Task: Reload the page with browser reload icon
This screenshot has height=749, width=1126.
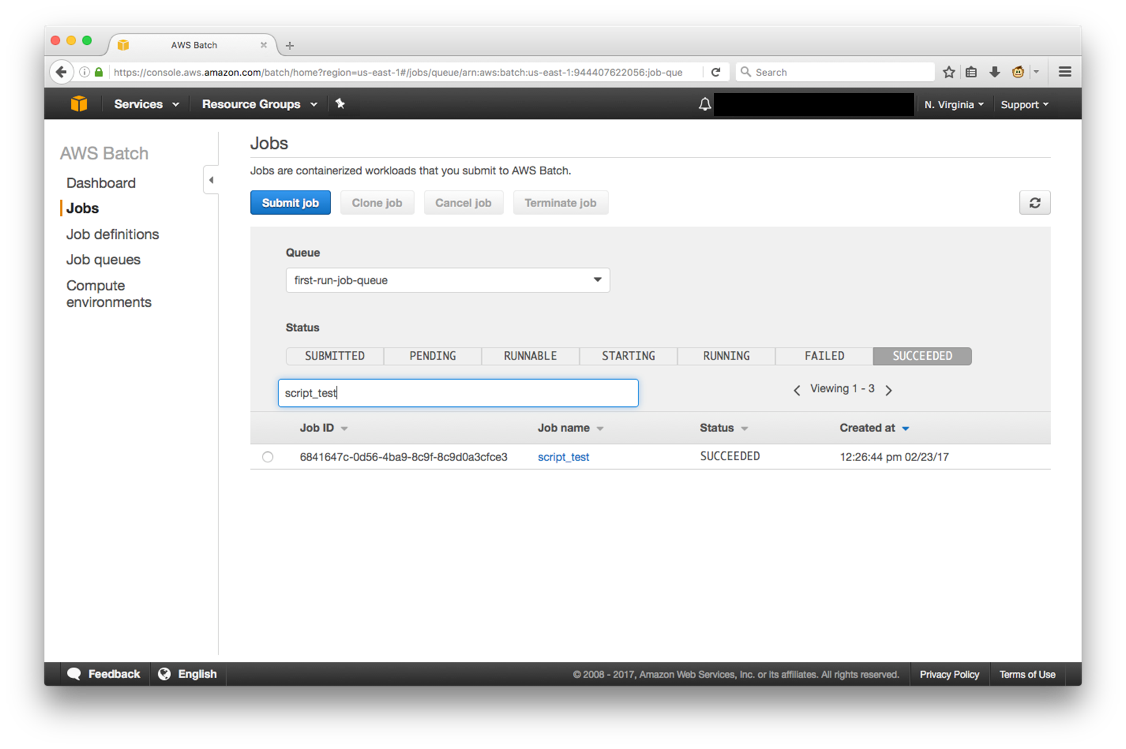Action: 716,72
